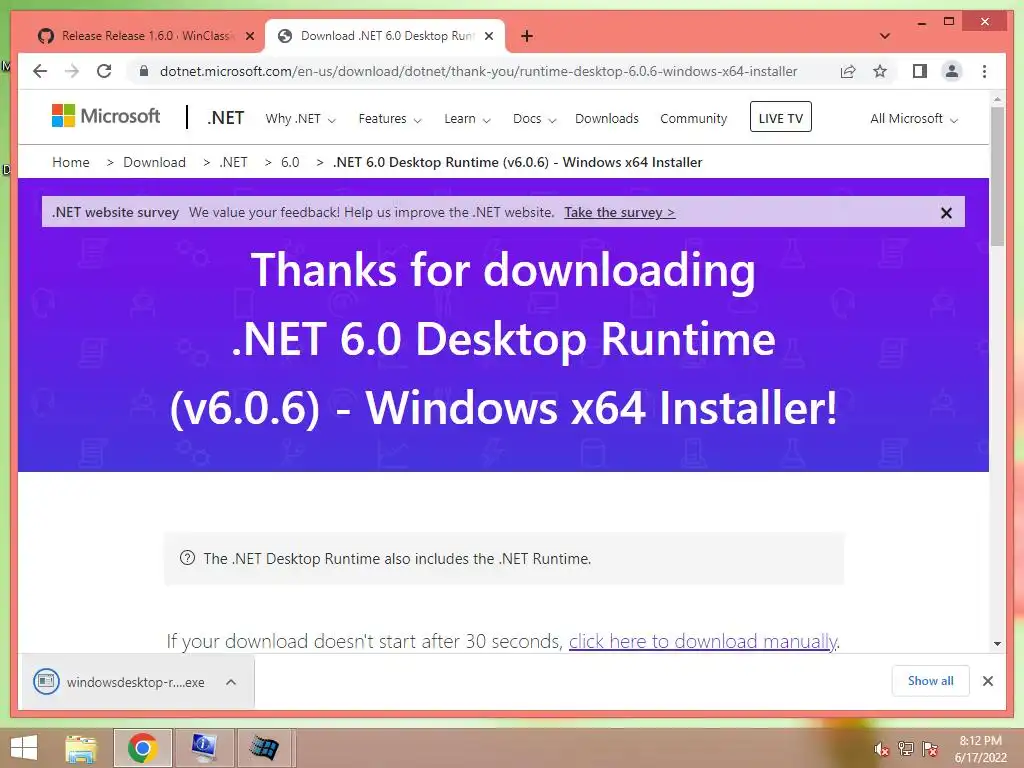Screen dimensions: 1024x768
Task: Click here to download manually link
Action: 703,641
